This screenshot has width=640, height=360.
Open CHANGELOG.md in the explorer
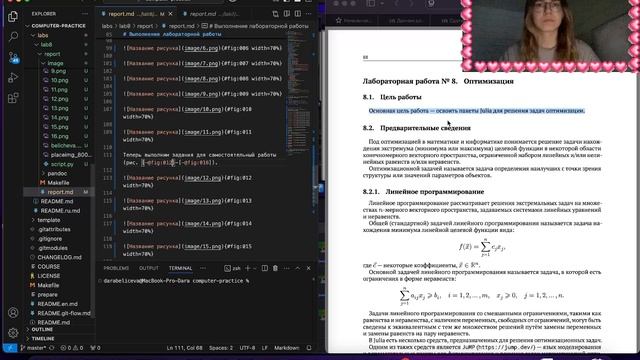[x=59, y=257]
